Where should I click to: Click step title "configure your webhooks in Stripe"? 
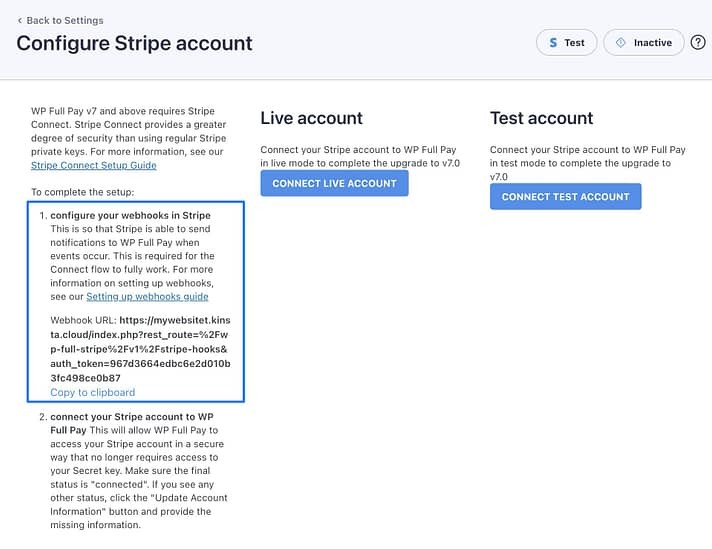pyautogui.click(x=130, y=215)
